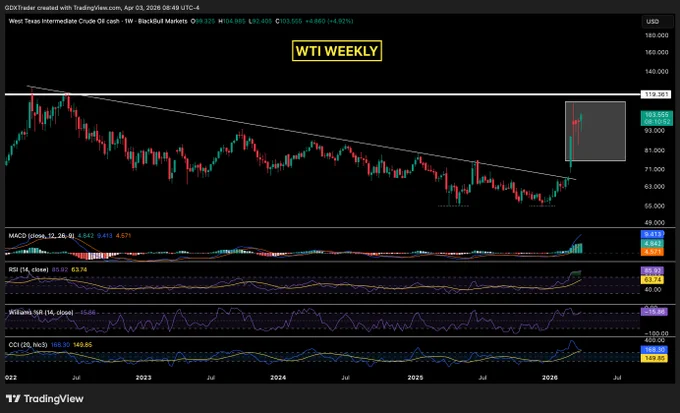Viewport: 680px width, 413px height.
Task: Click the 93.000 price axis label
Action: click(655, 131)
